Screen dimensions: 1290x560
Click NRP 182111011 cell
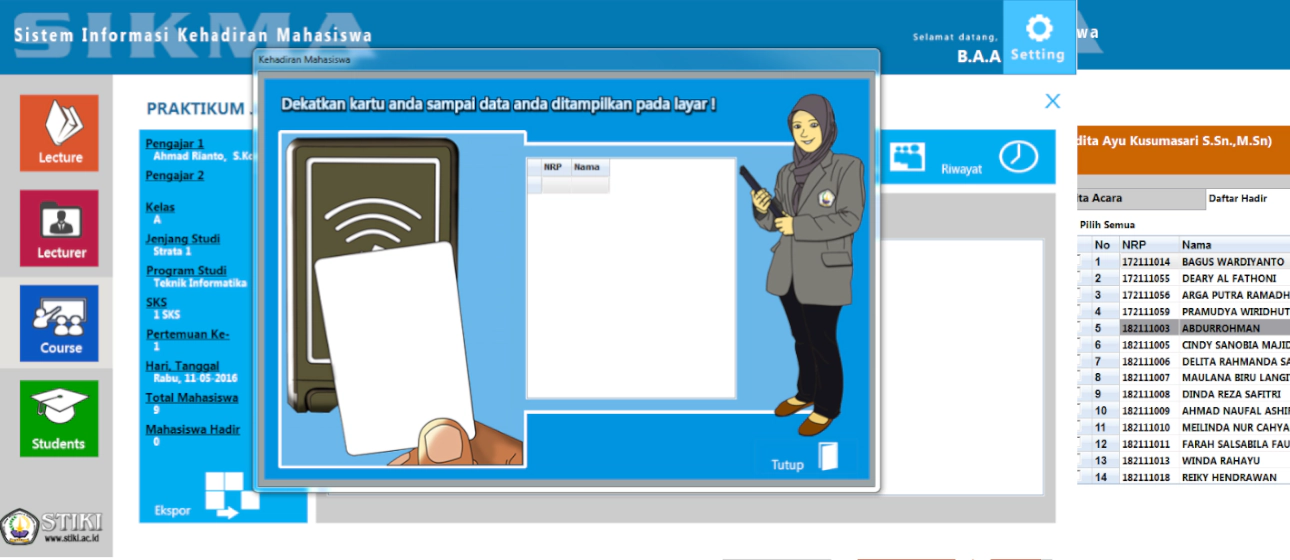(1148, 444)
